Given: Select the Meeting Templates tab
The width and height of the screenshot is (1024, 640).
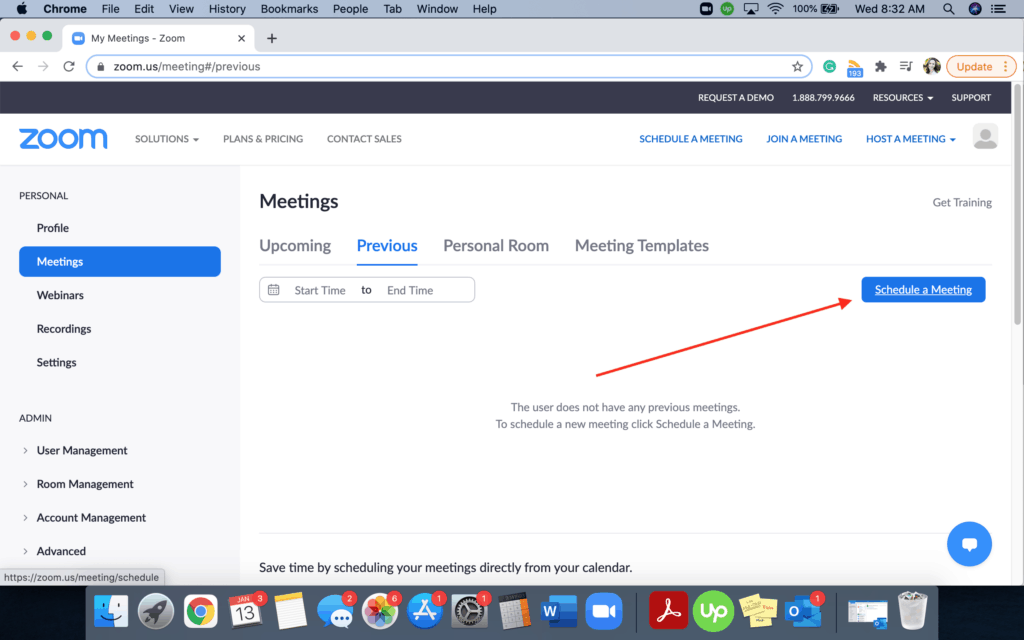Looking at the screenshot, I should tap(641, 246).
